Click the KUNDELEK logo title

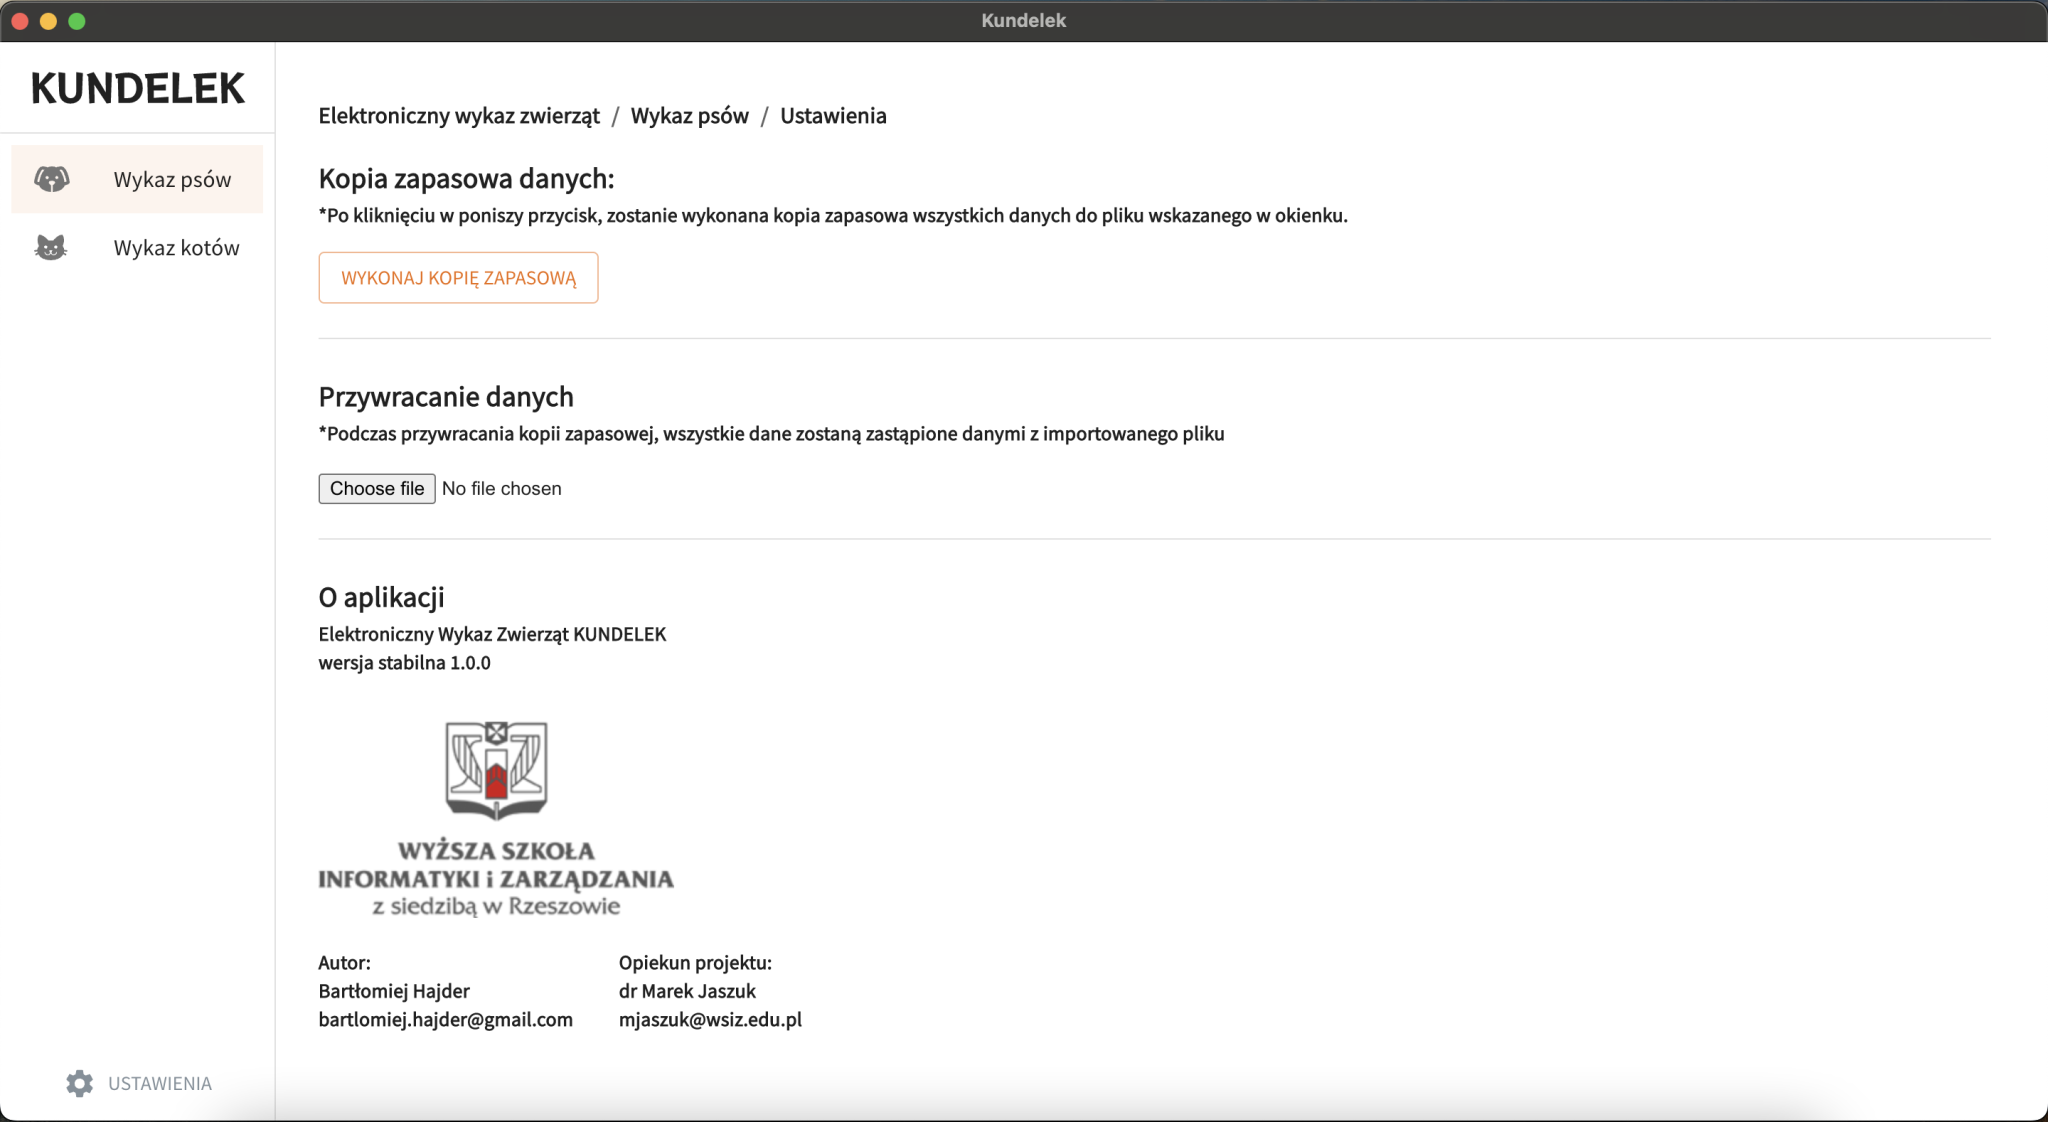137,88
